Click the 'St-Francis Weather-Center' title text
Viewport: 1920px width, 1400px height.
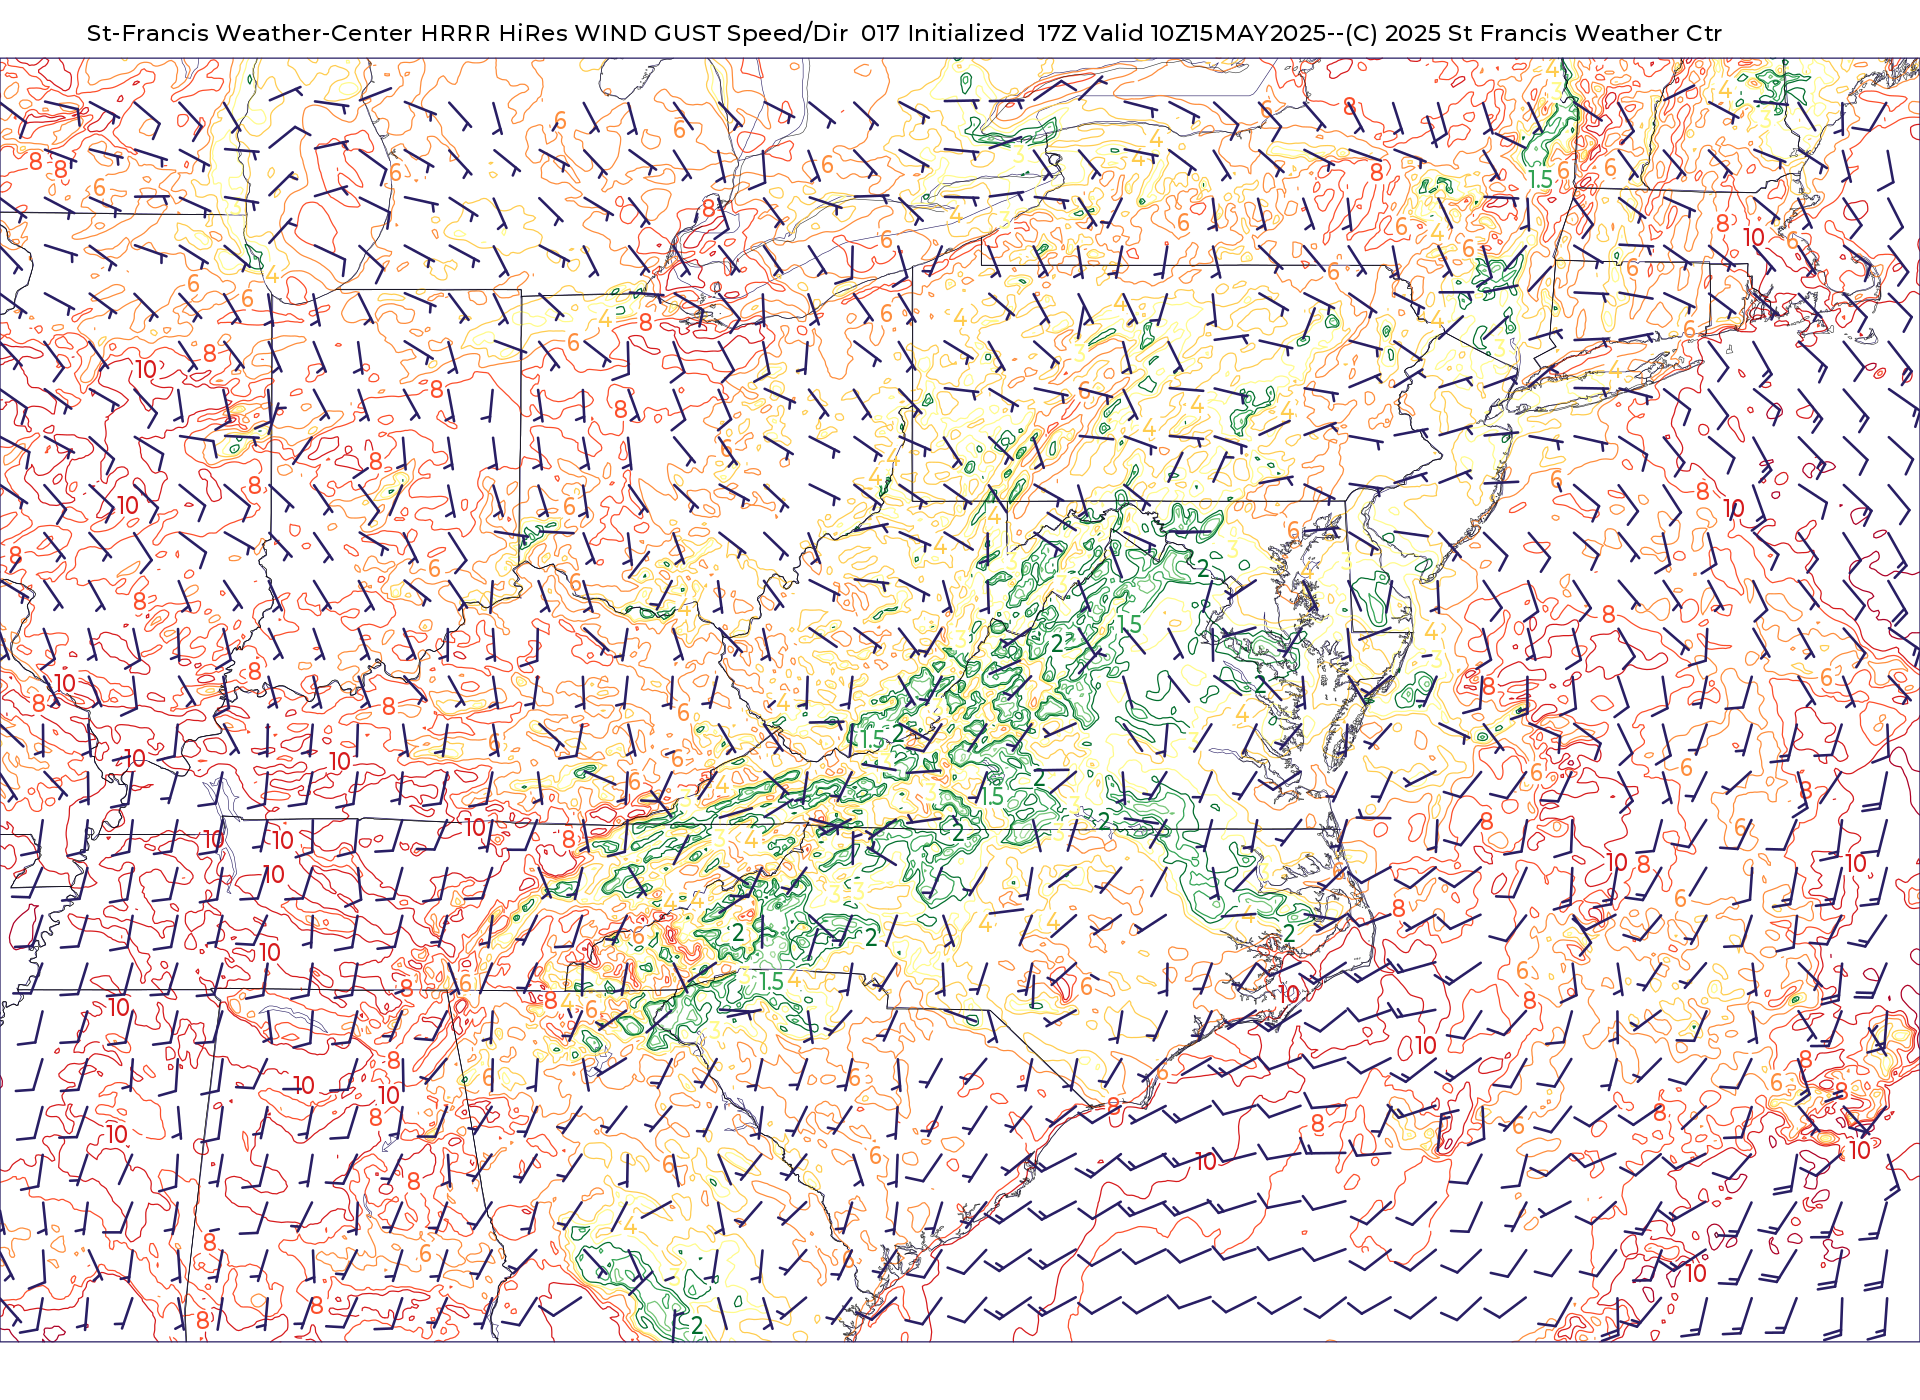click(x=250, y=33)
